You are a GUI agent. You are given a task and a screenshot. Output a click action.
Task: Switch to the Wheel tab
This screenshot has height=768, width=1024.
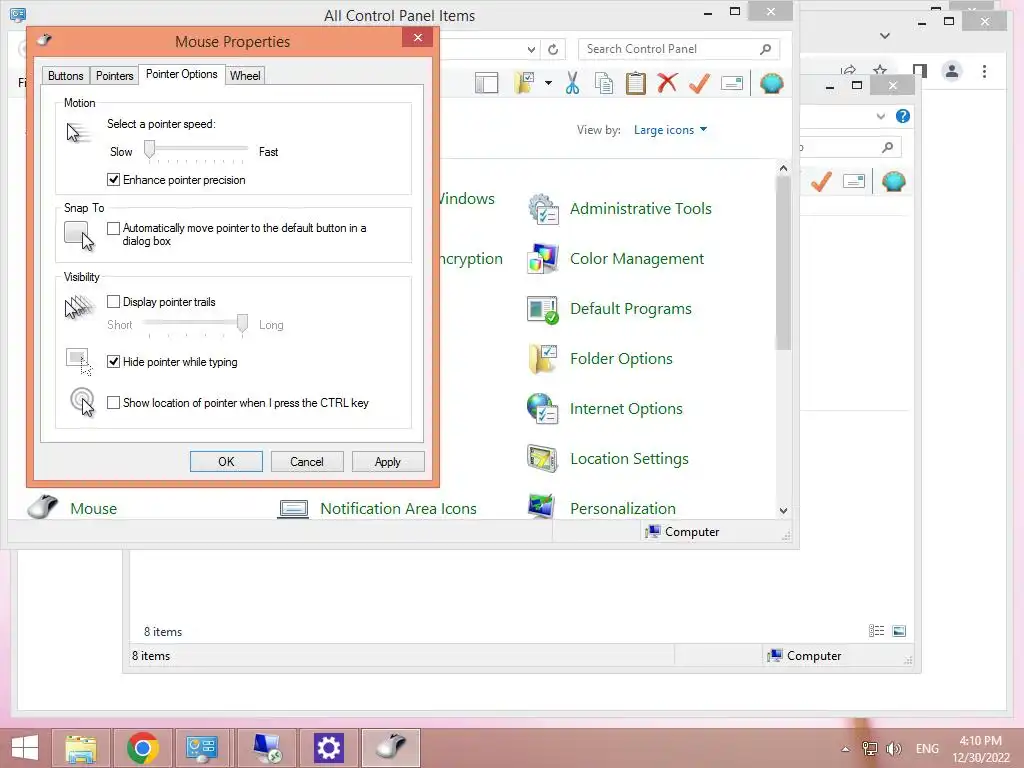[245, 76]
